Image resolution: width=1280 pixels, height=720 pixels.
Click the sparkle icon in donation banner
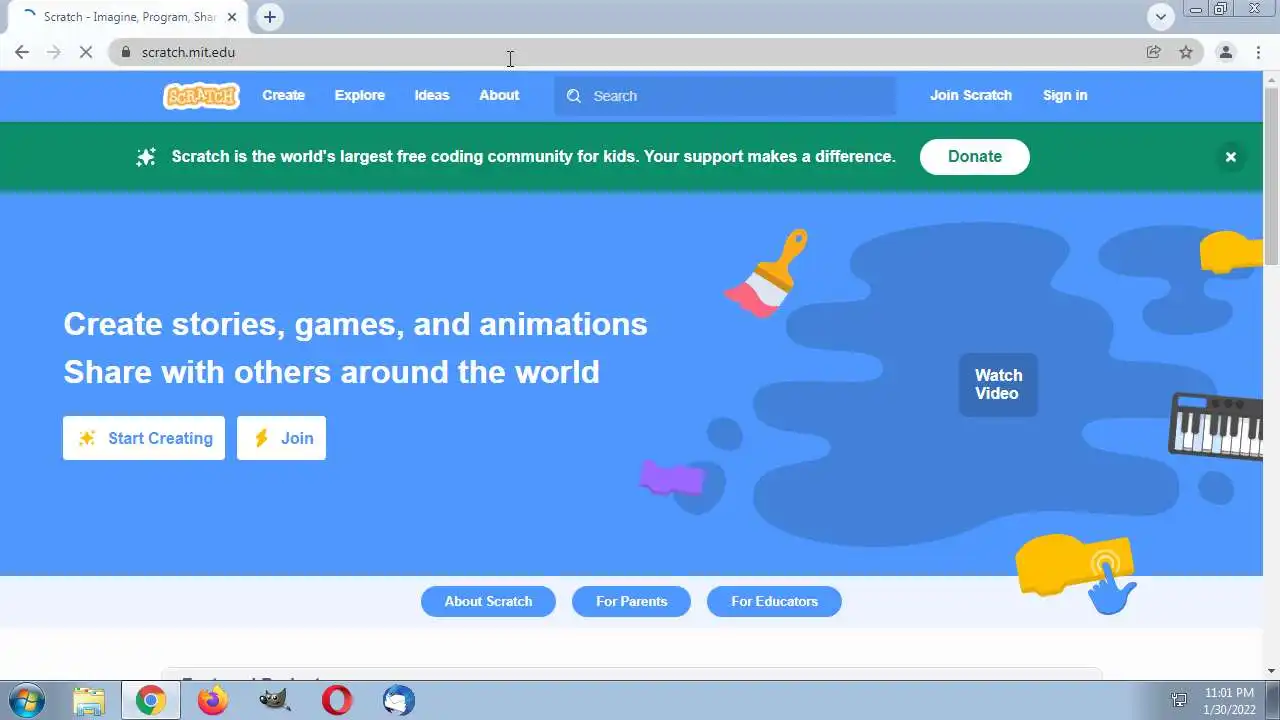(146, 157)
